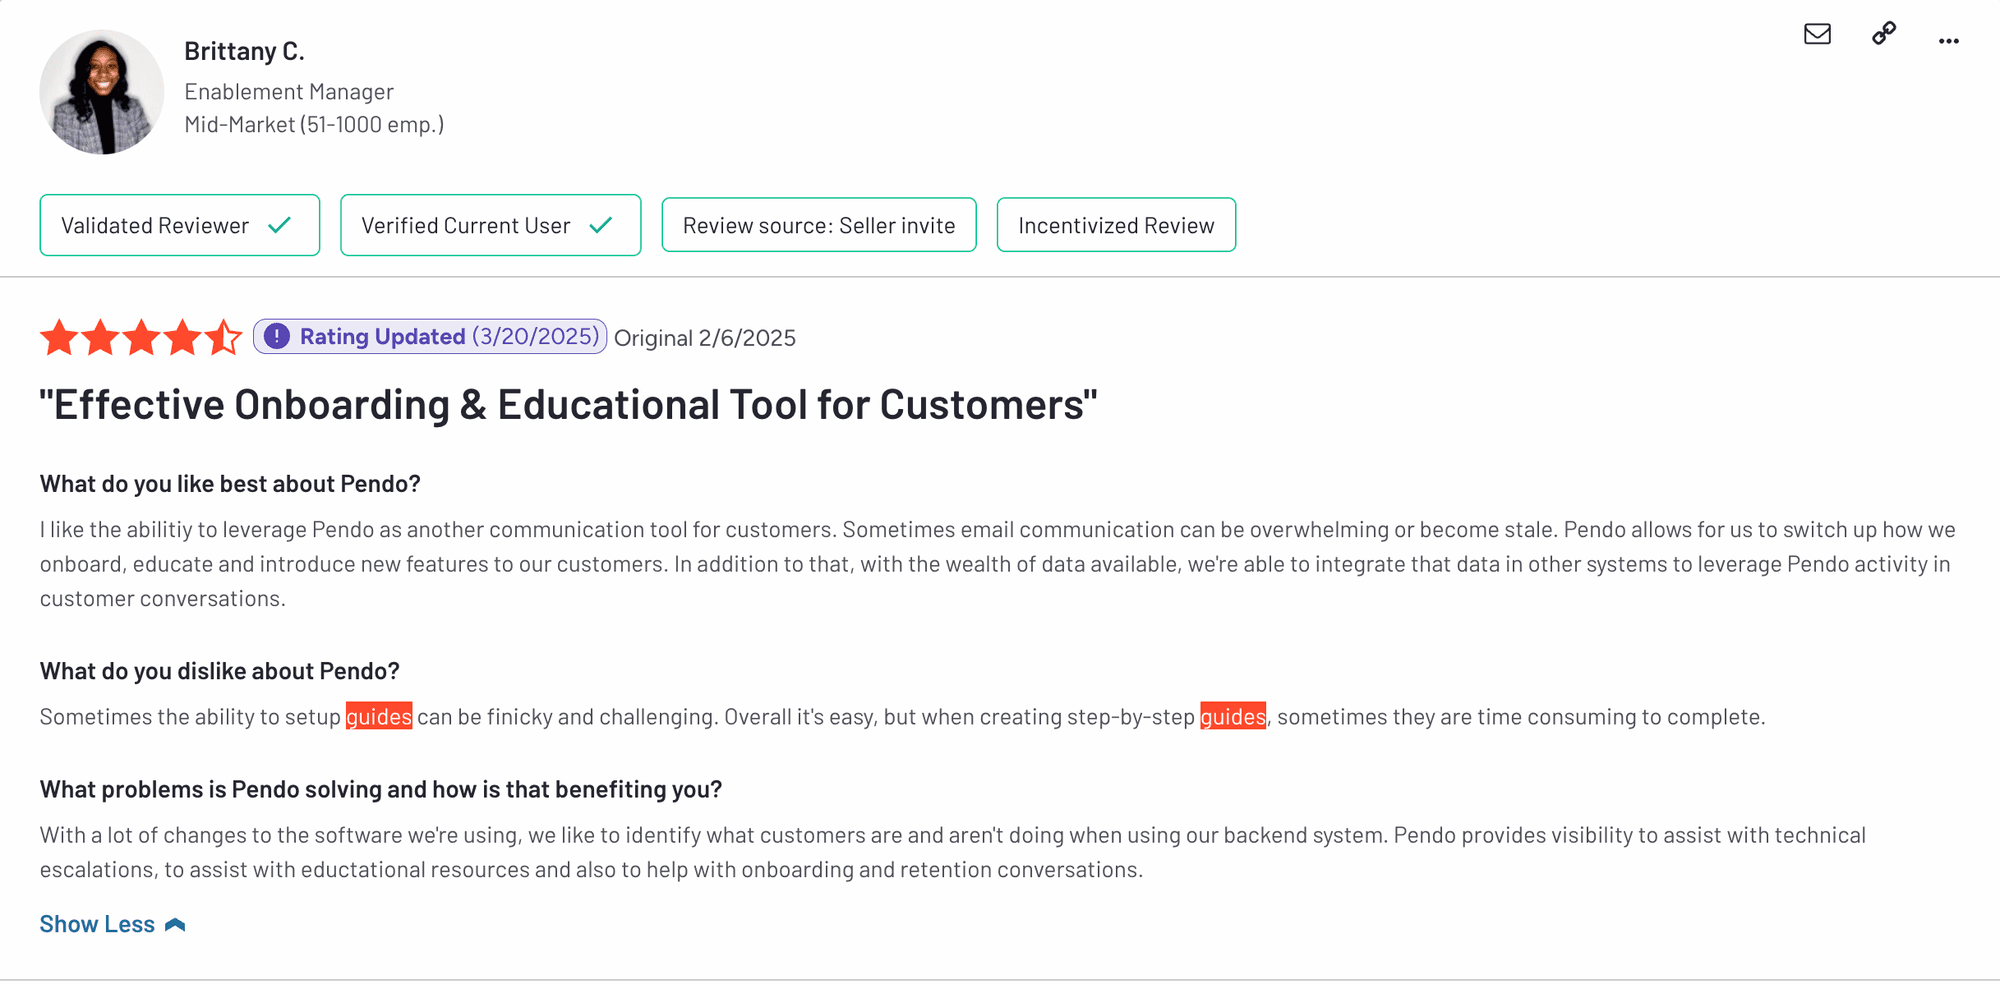Open the review title about Effective Onboarding
This screenshot has width=2000, height=984.
pos(568,405)
